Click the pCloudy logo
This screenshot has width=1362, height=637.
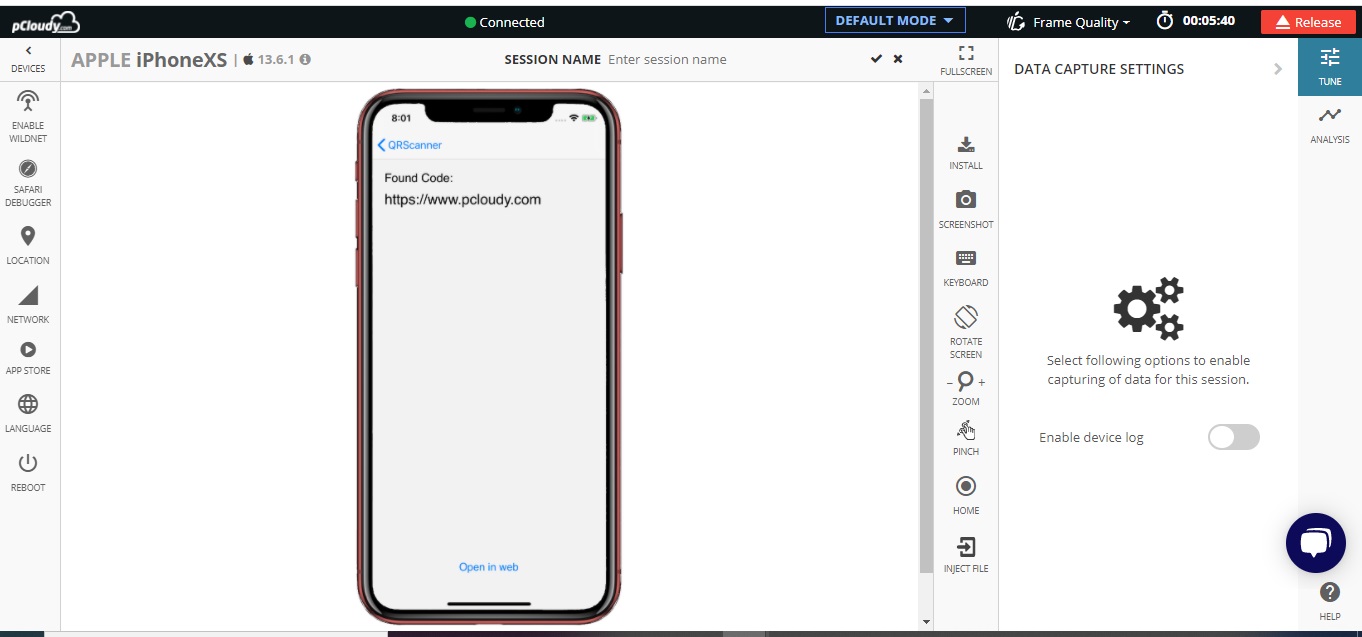(46, 22)
